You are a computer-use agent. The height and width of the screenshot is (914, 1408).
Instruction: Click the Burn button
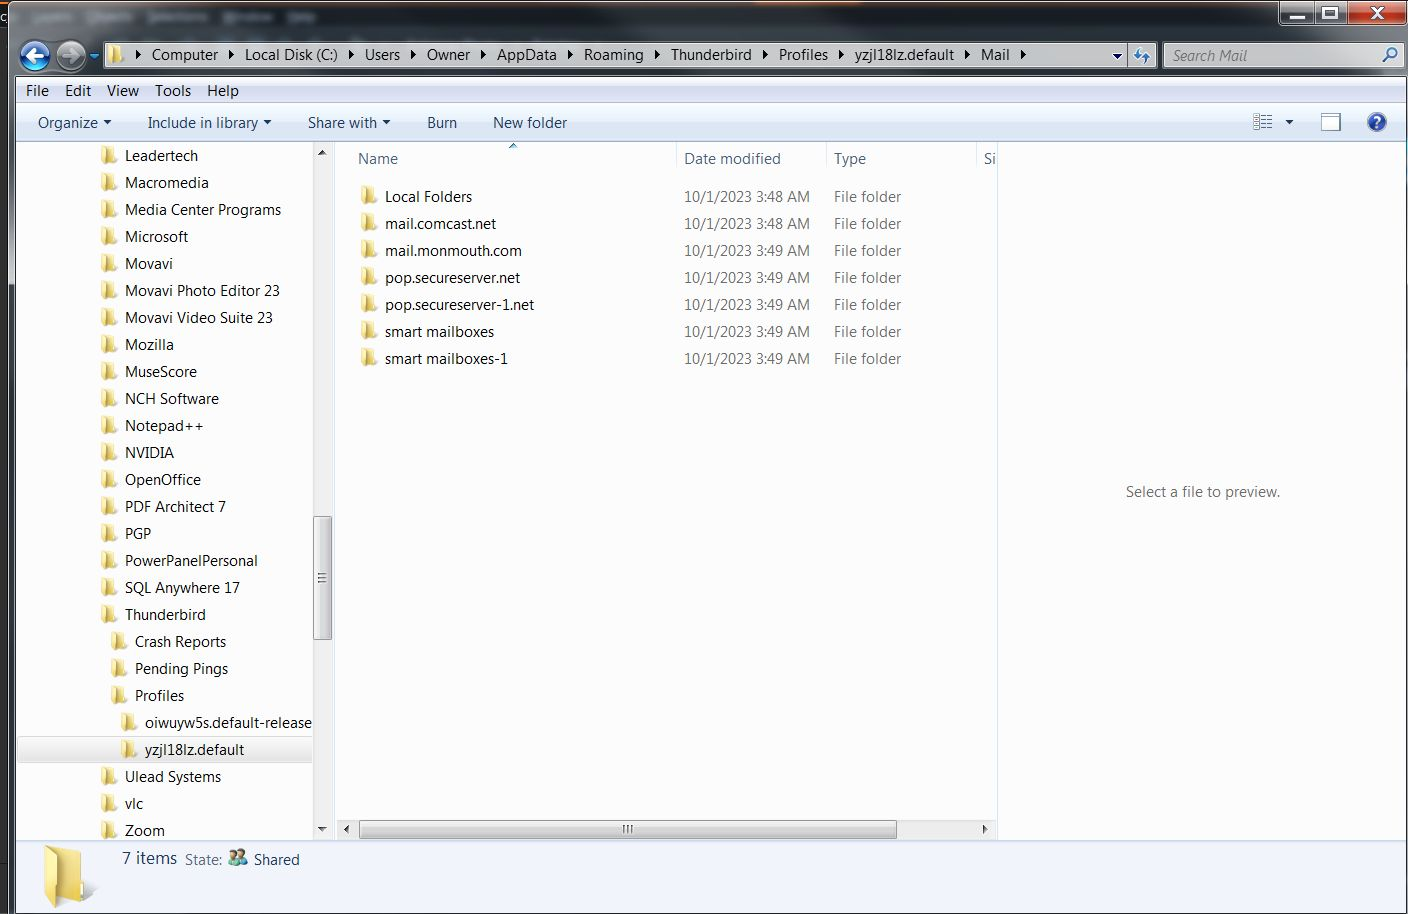pyautogui.click(x=441, y=123)
